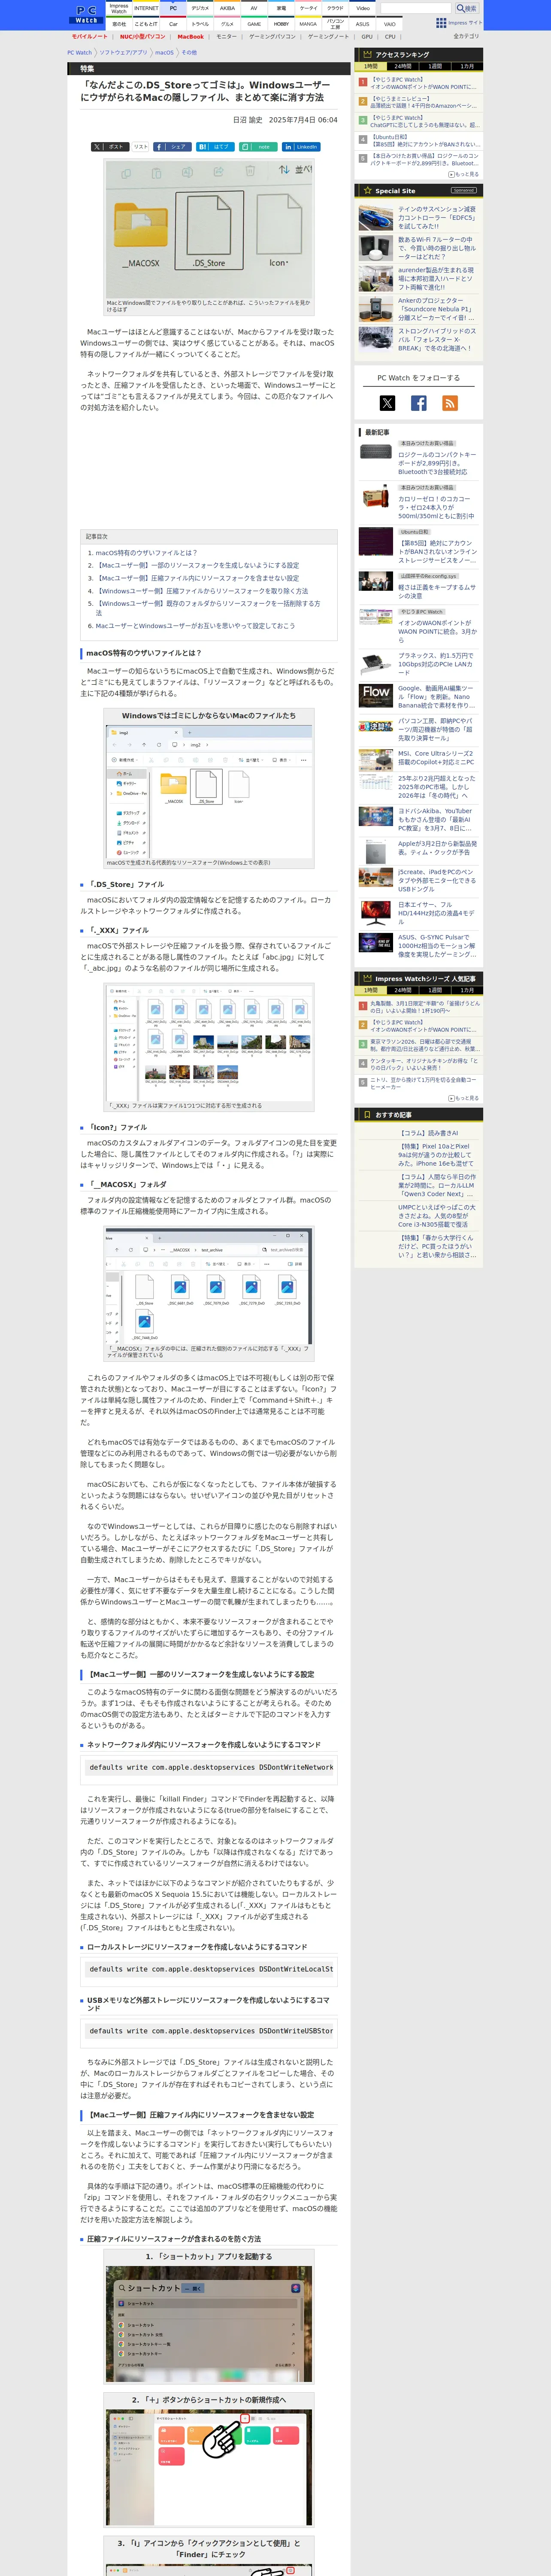Select the 家電 site tab
Screen dimensions: 551x2576
click(x=281, y=8)
